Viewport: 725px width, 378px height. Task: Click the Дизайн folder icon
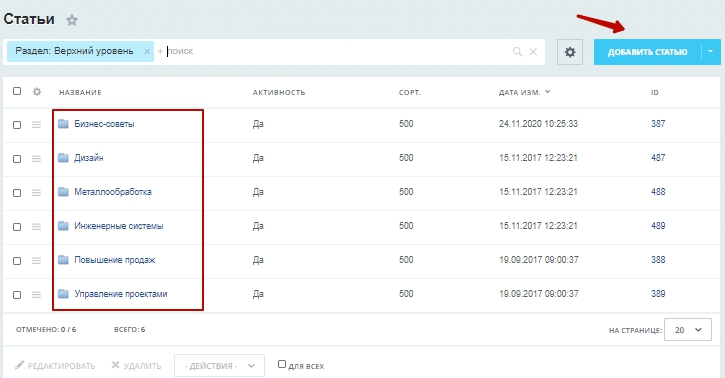[x=63, y=158]
